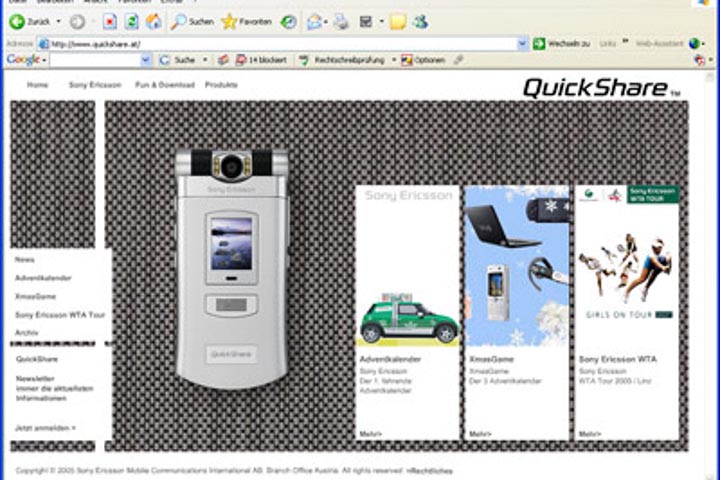Open the Favoriten star panel

247,22
